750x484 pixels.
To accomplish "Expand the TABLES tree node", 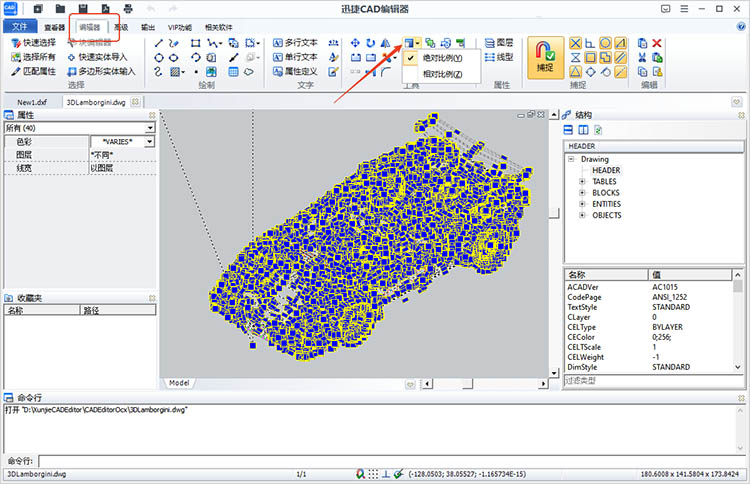I will [581, 181].
